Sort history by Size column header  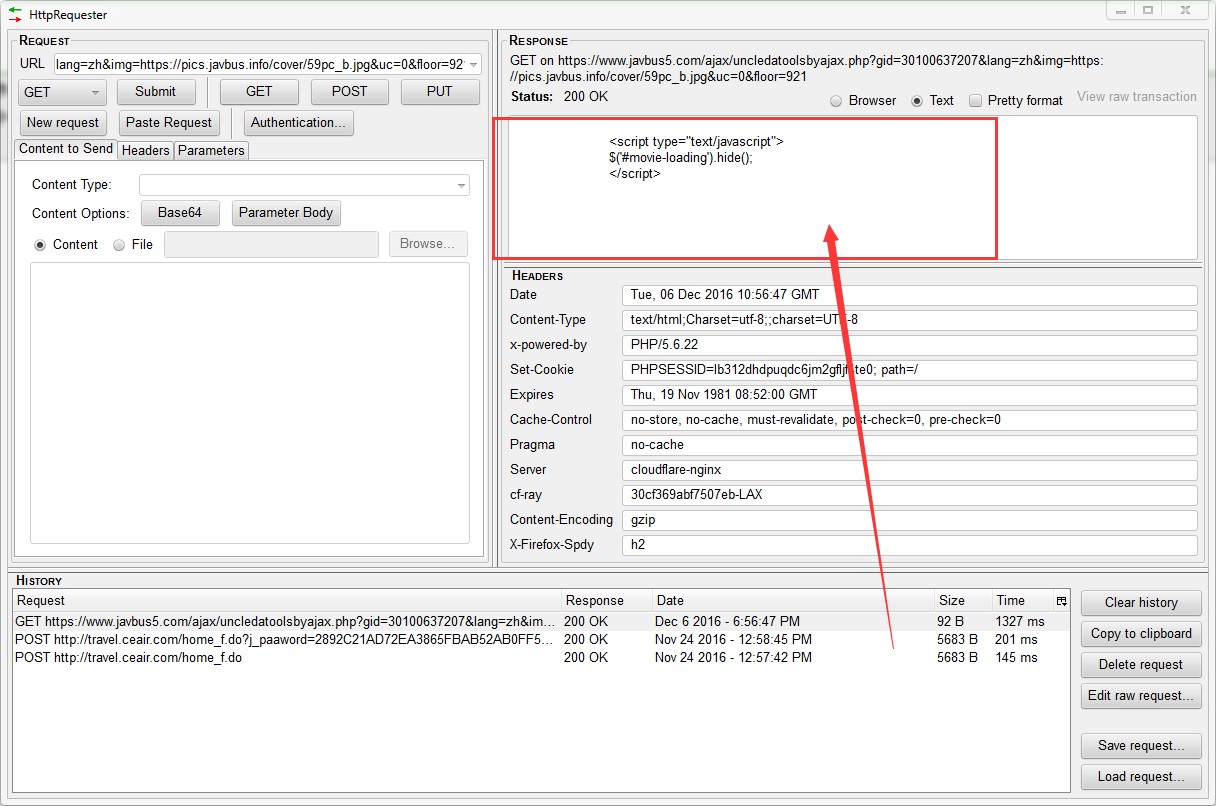coord(963,601)
